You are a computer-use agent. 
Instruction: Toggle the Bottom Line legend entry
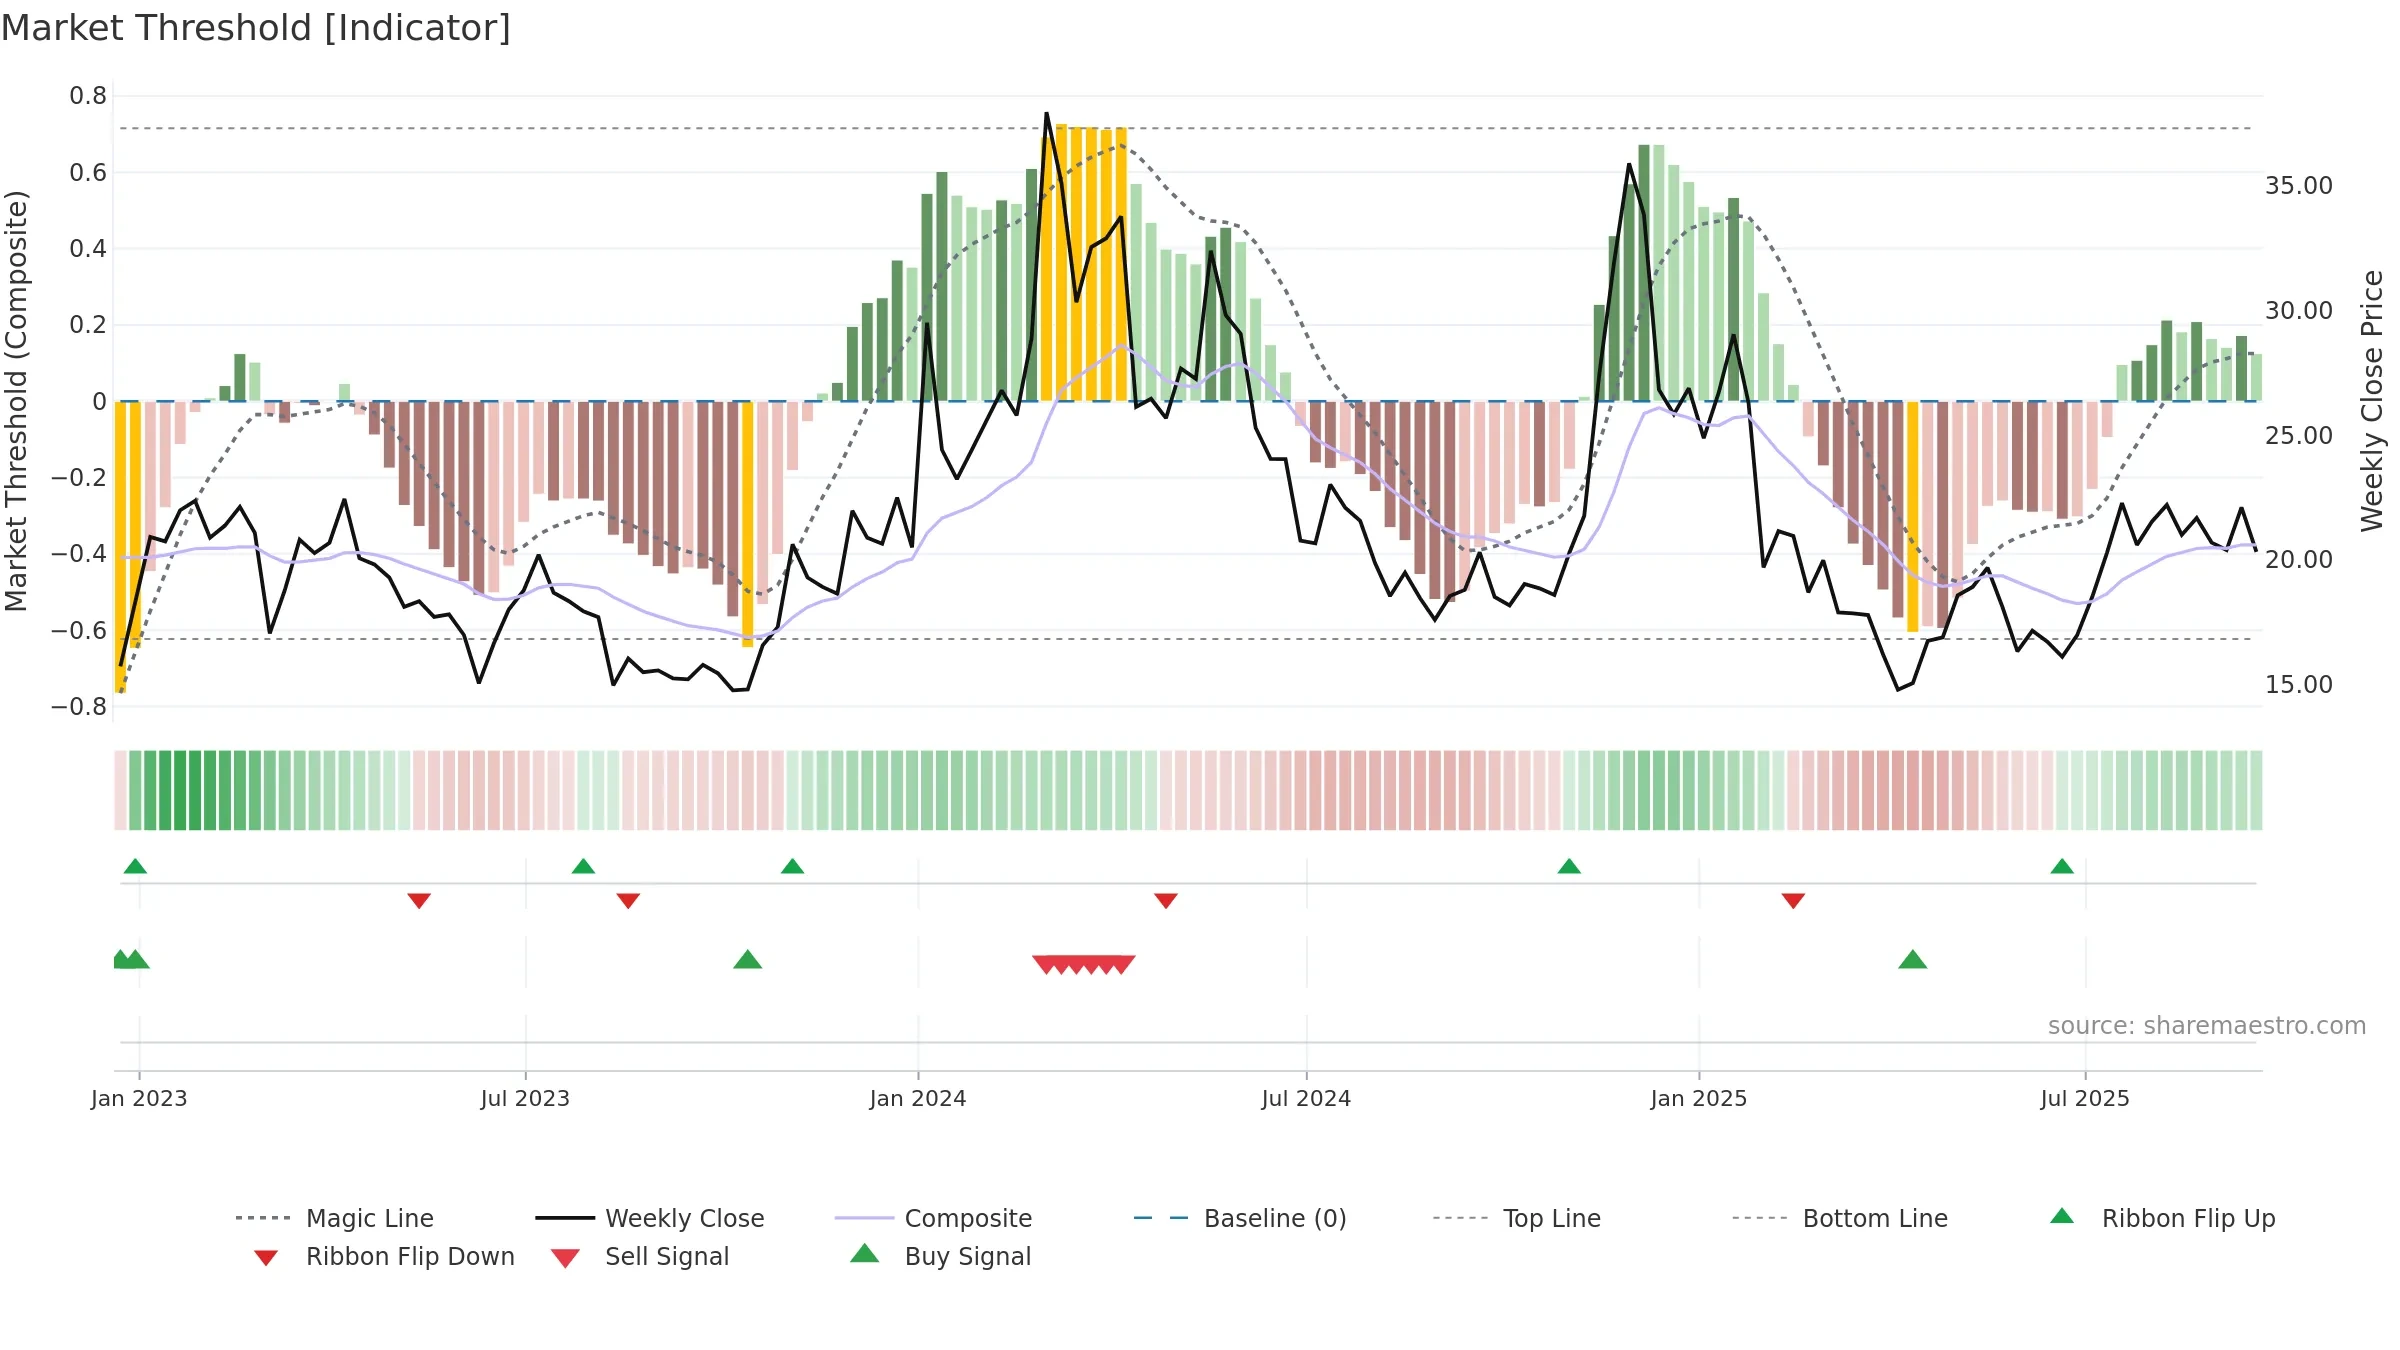click(1840, 1218)
